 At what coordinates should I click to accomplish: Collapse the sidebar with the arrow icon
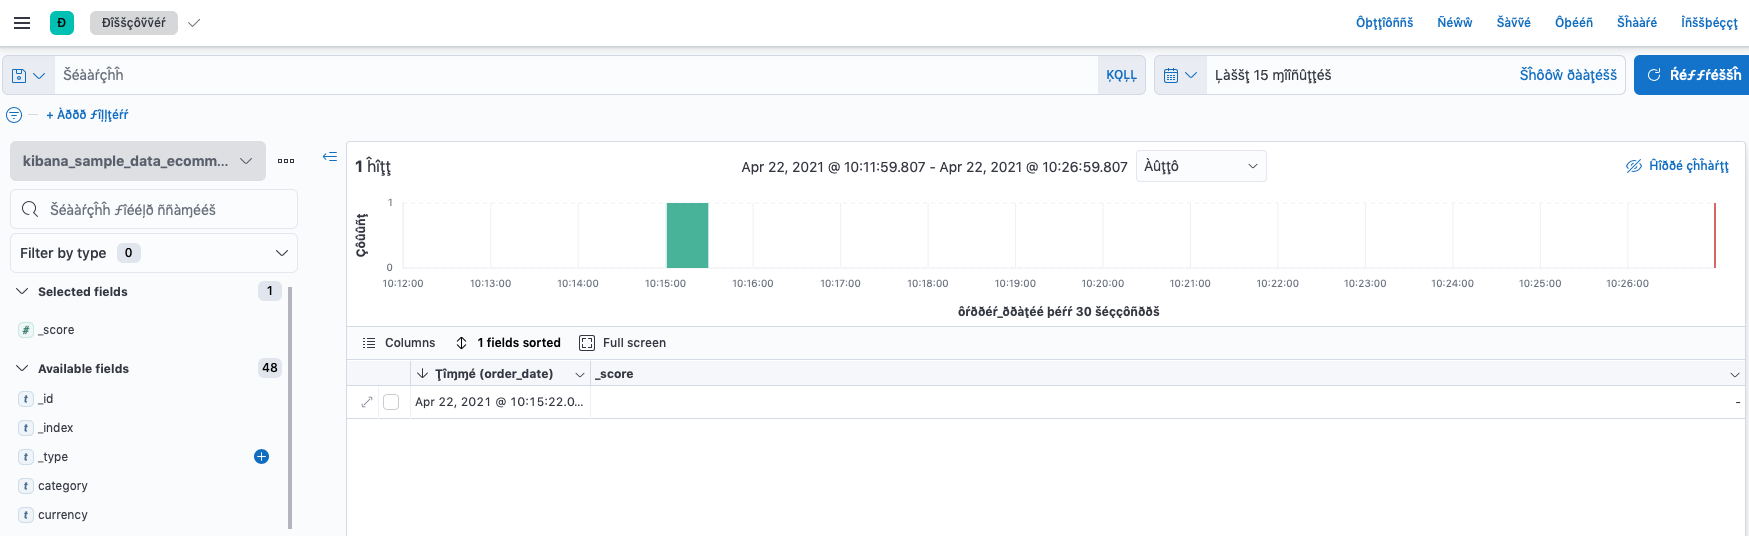pos(330,156)
